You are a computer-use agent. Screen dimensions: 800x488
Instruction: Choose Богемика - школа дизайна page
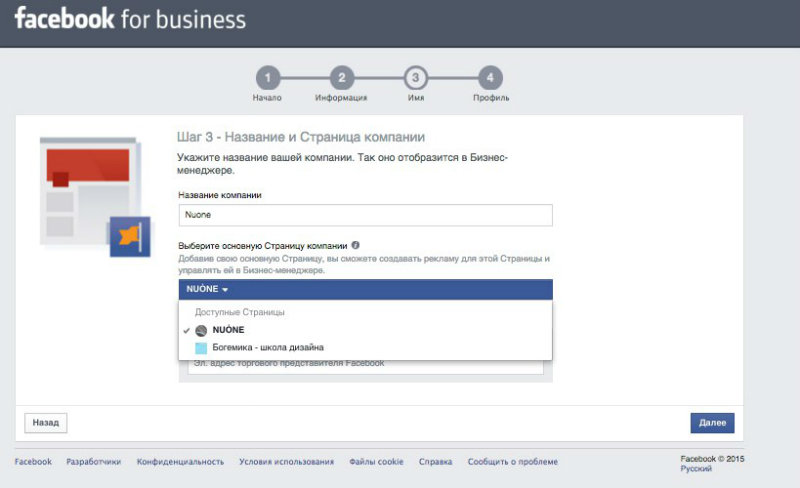point(267,348)
